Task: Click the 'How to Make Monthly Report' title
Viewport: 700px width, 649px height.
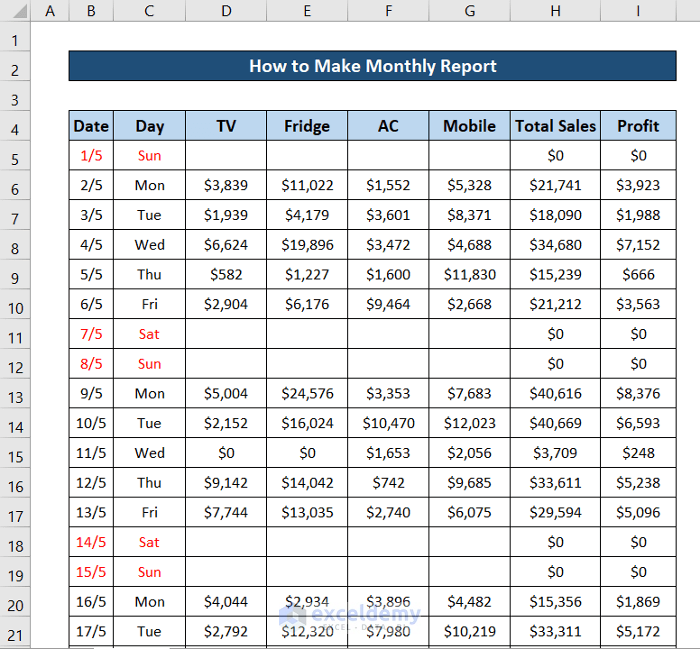Action: pos(372,66)
